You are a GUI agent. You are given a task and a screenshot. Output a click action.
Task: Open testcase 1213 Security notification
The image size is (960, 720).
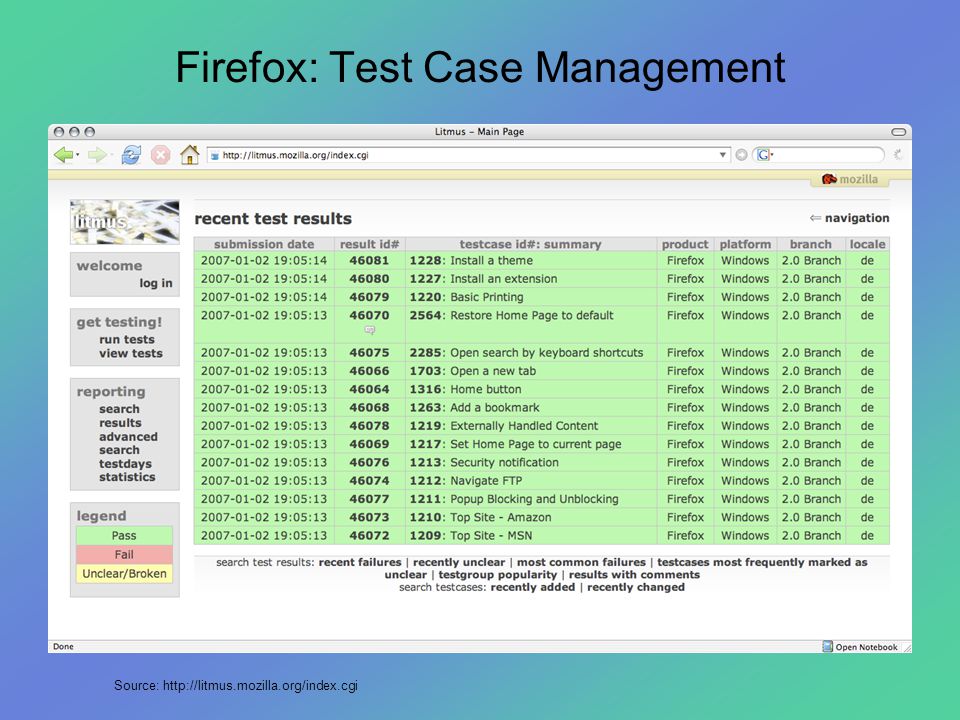484,463
